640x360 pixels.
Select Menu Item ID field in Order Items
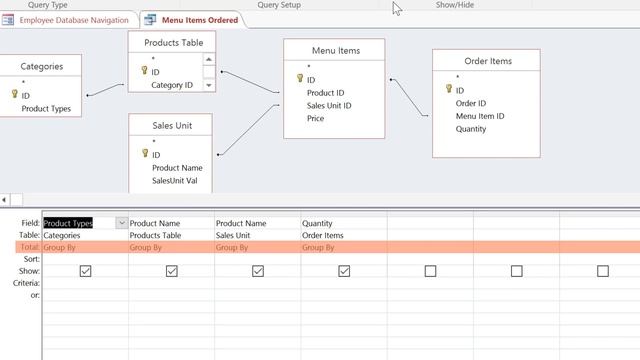point(480,116)
